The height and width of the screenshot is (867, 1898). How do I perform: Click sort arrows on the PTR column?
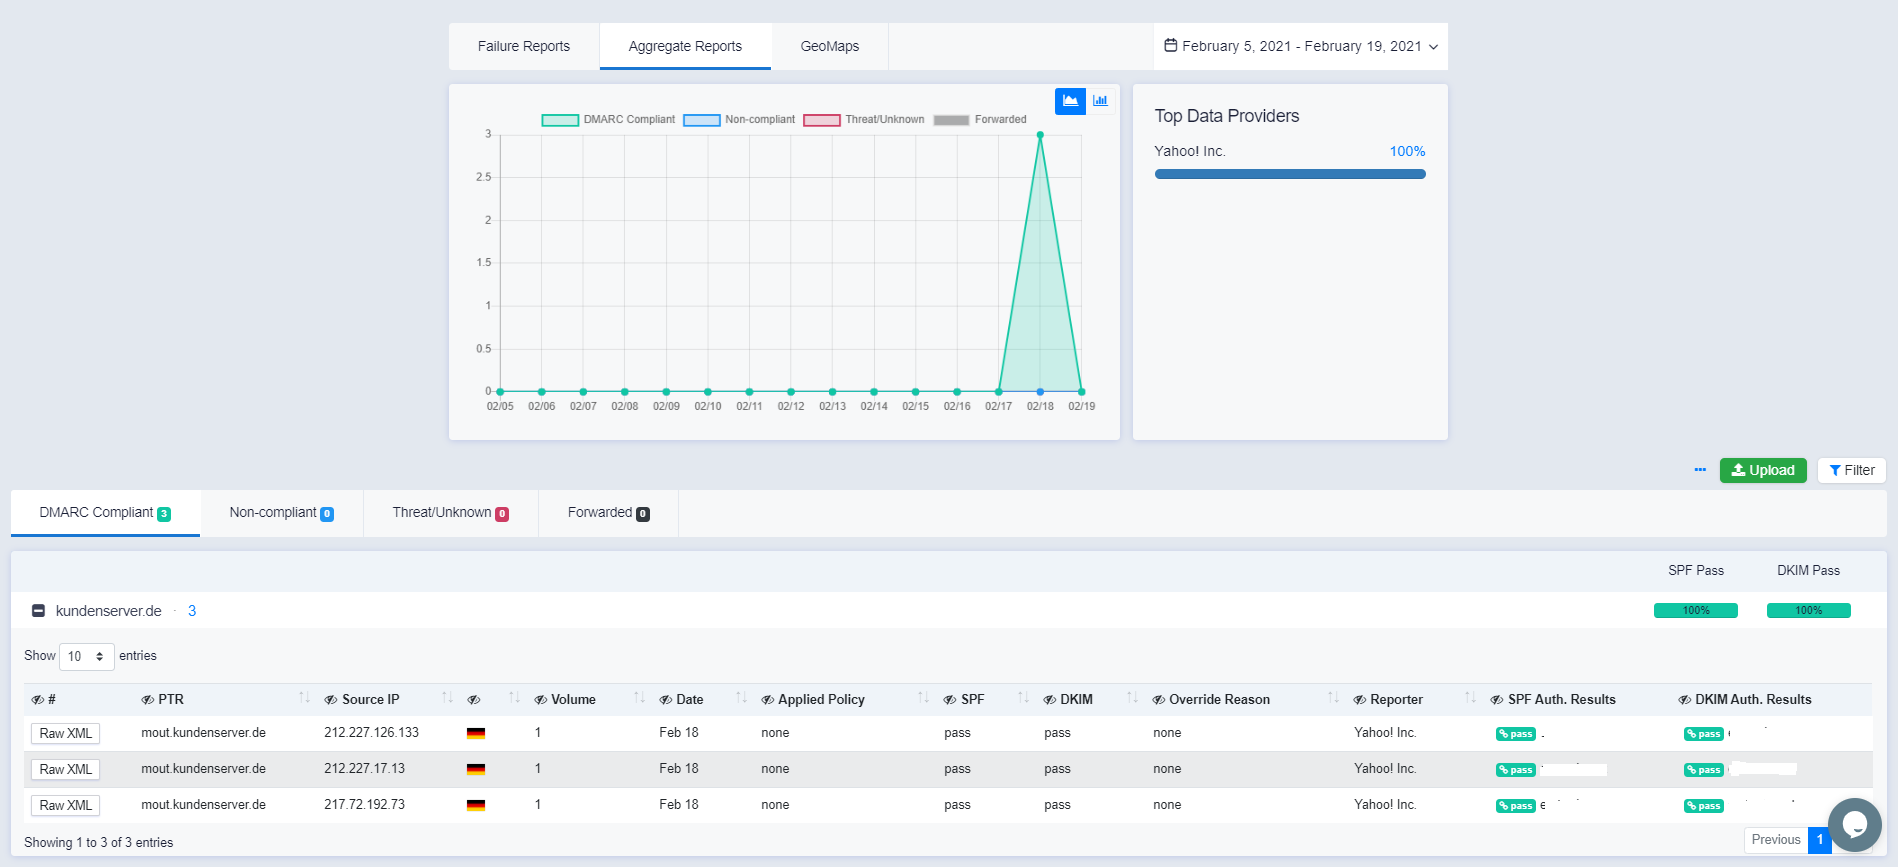click(x=304, y=698)
